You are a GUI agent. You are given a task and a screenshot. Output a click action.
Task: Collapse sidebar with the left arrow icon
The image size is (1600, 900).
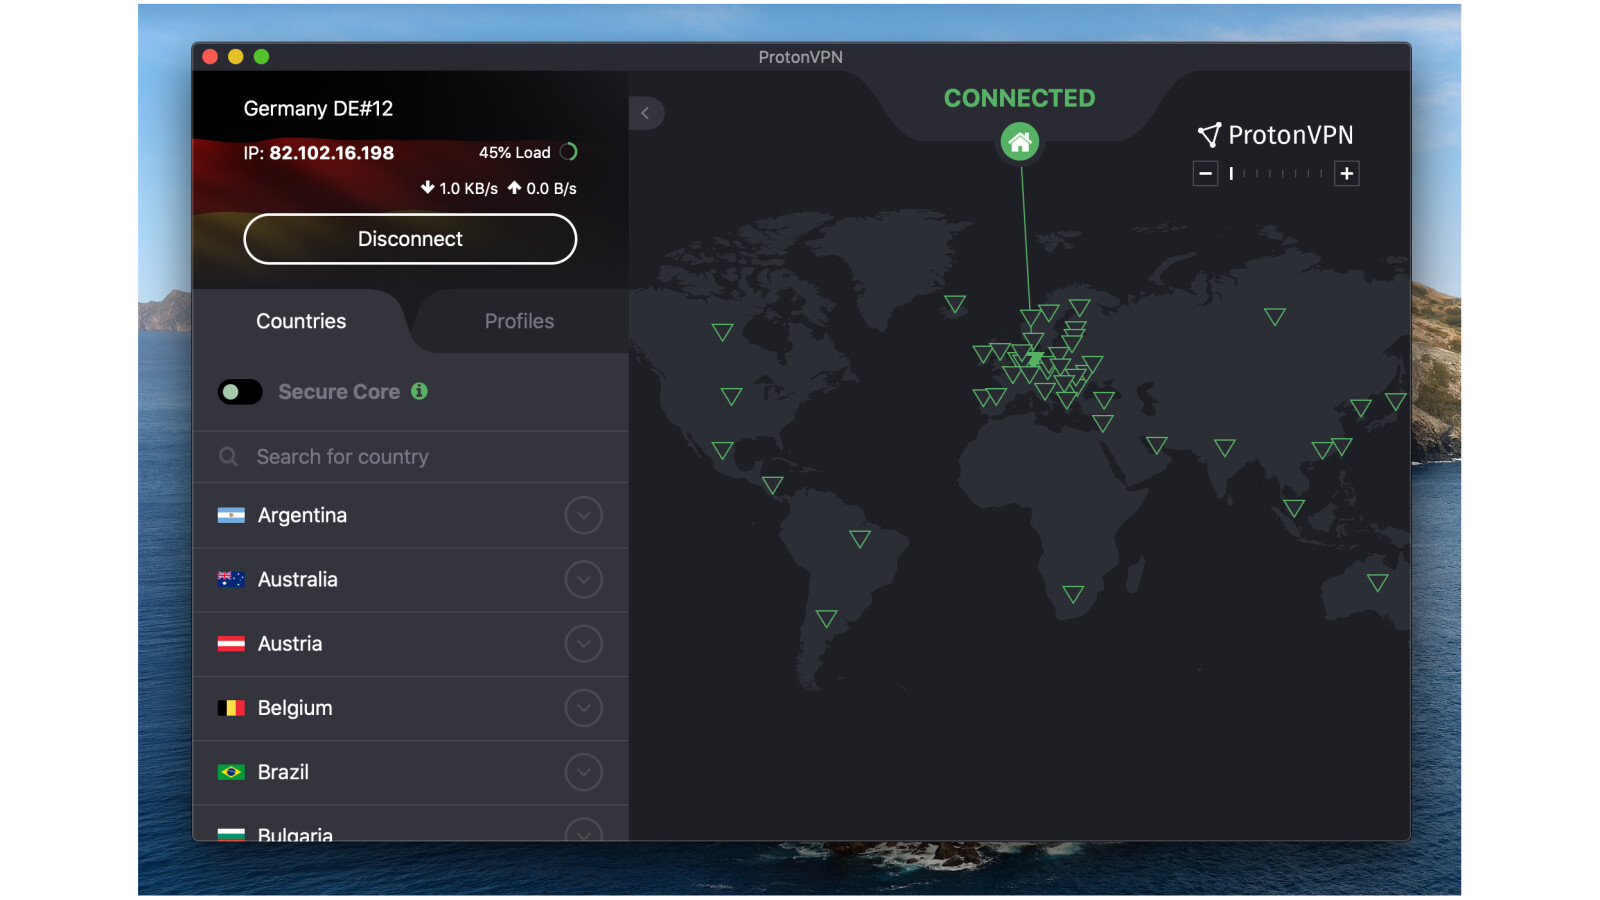[645, 113]
